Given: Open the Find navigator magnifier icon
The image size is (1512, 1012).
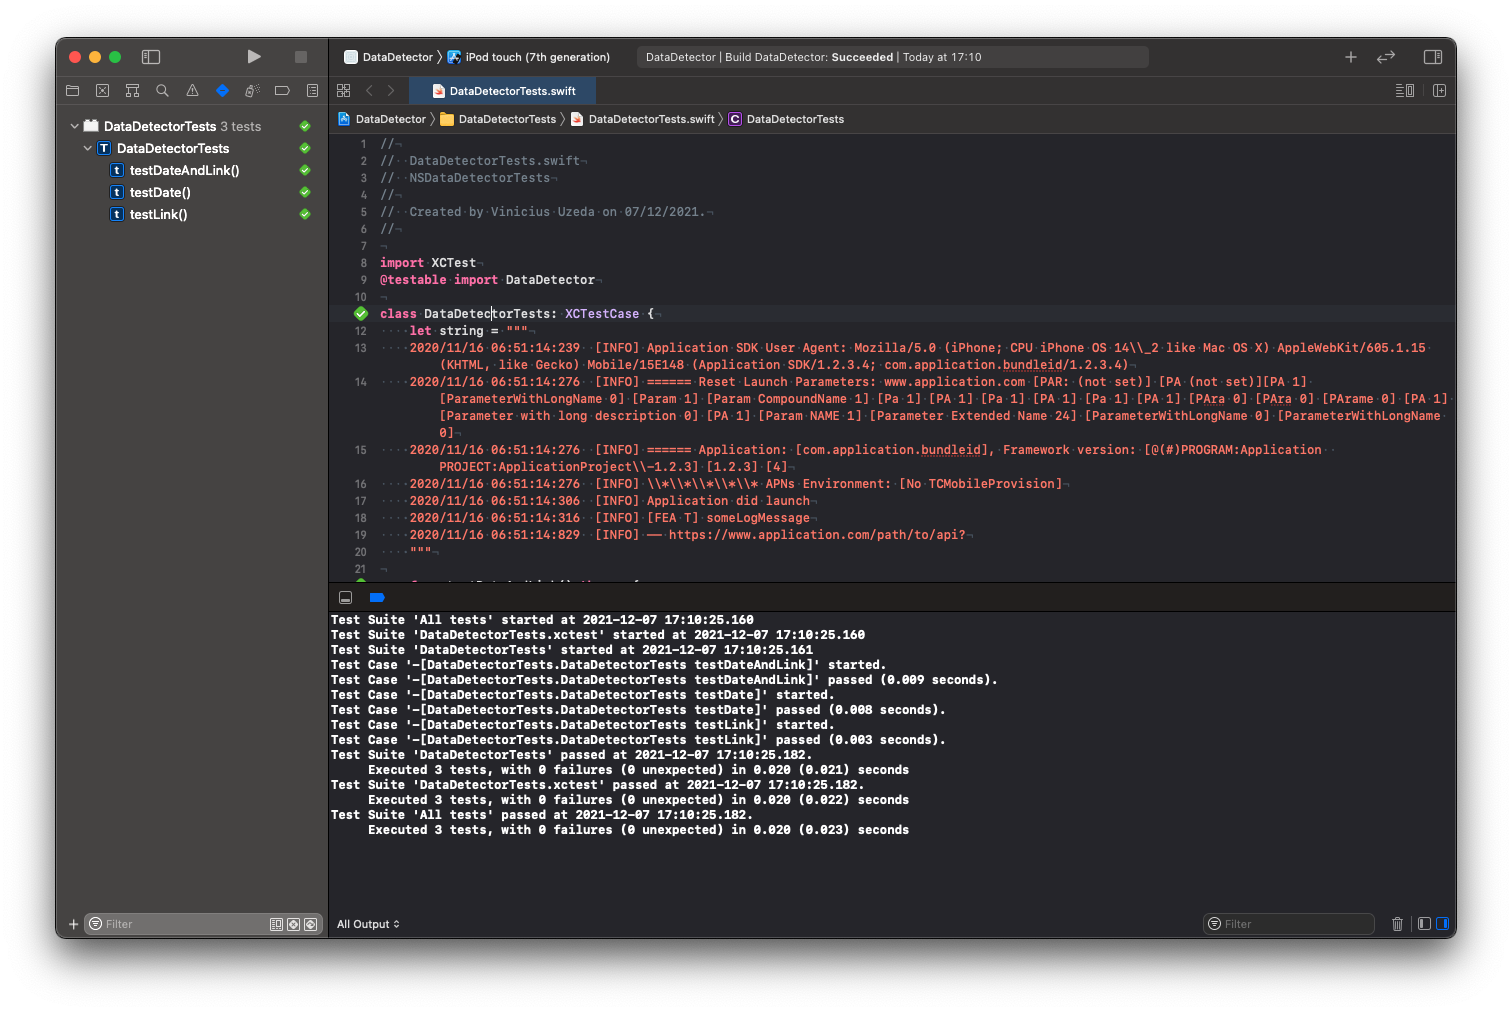Looking at the screenshot, I should click(162, 91).
